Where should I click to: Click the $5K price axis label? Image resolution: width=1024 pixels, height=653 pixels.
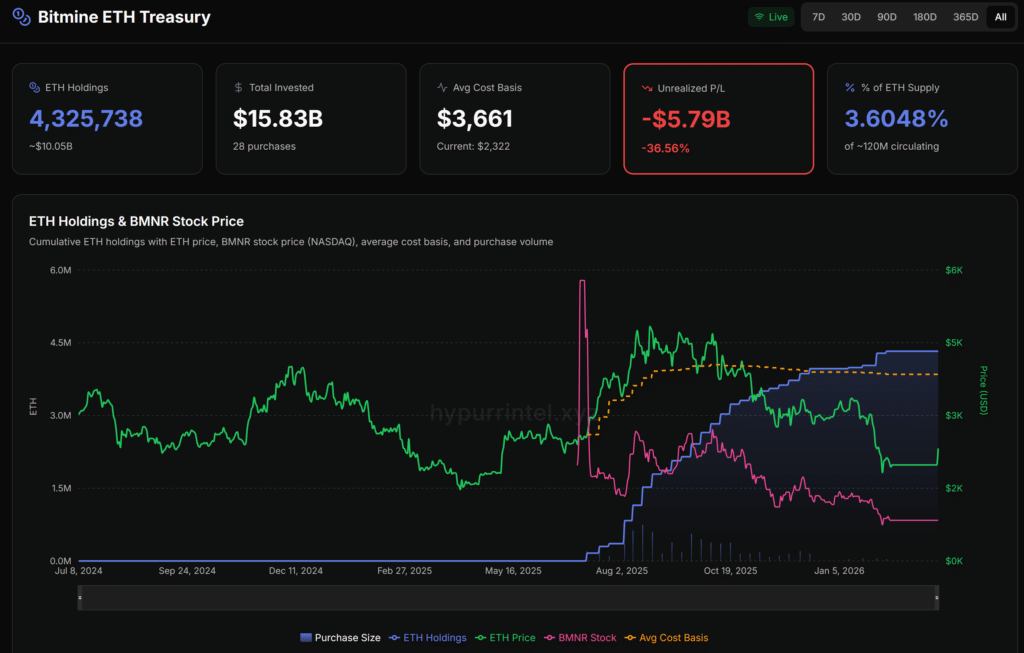953,343
